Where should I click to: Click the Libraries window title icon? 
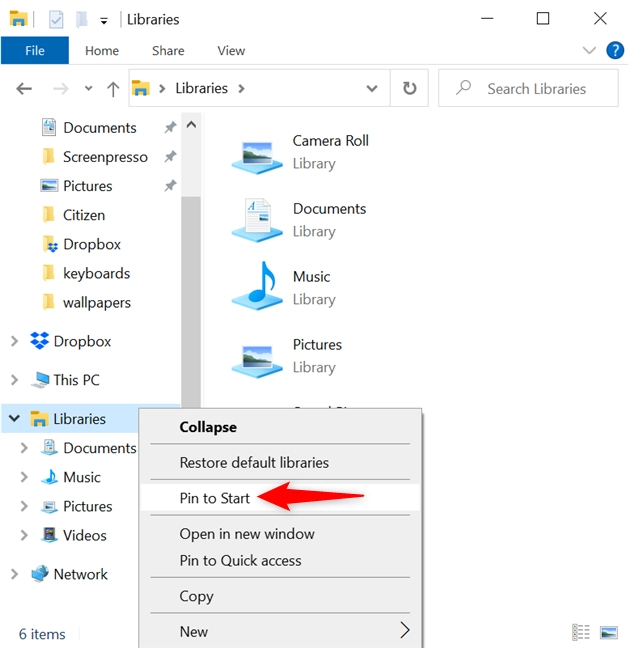click(18, 19)
